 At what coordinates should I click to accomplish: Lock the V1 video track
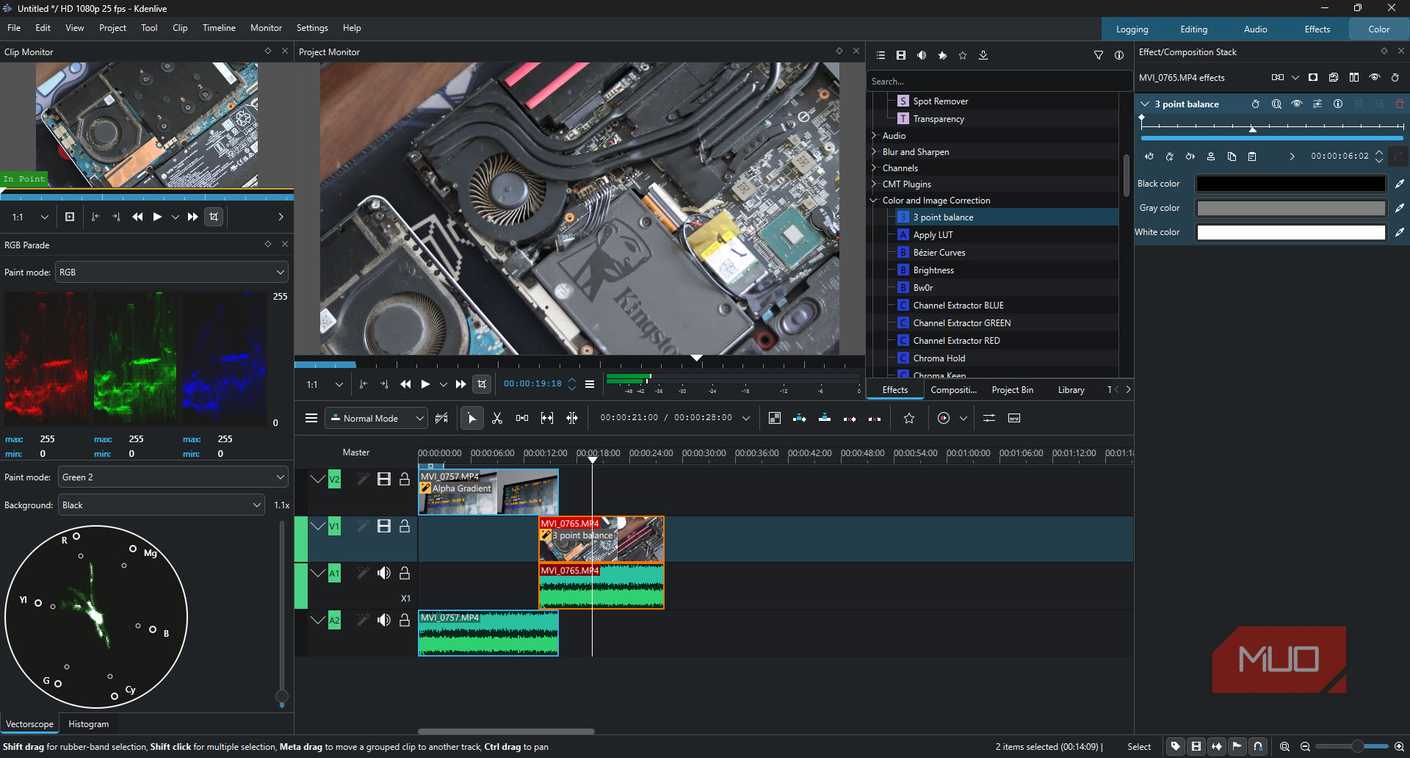click(405, 526)
